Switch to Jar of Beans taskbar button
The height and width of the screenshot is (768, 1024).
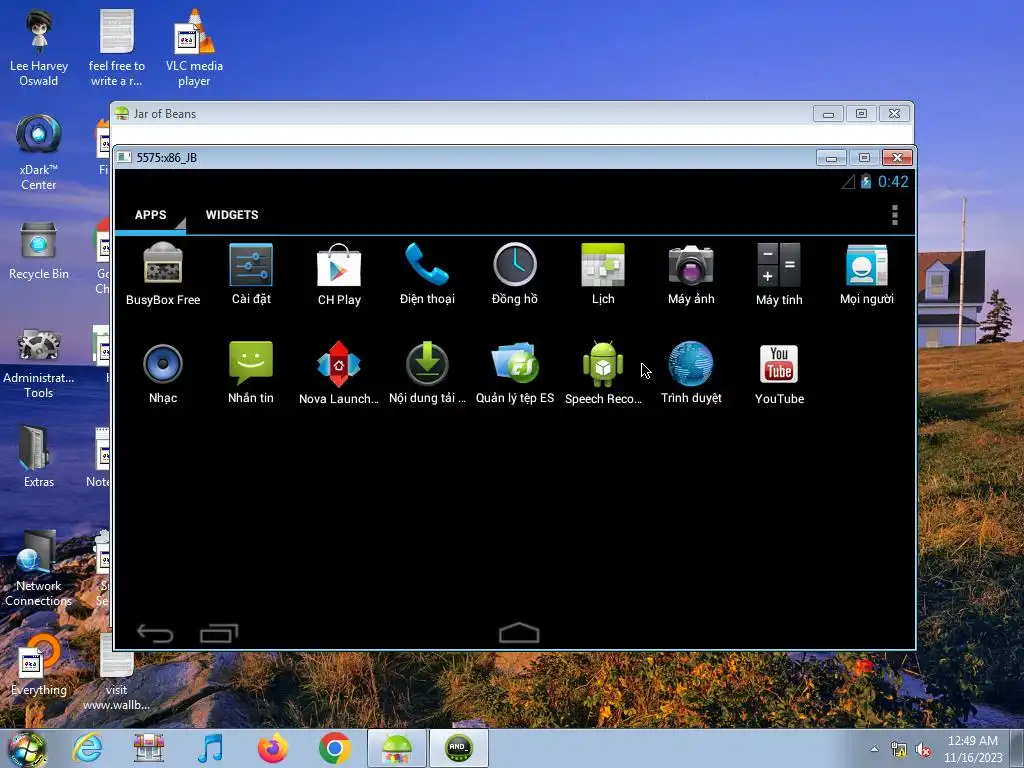(x=396, y=748)
